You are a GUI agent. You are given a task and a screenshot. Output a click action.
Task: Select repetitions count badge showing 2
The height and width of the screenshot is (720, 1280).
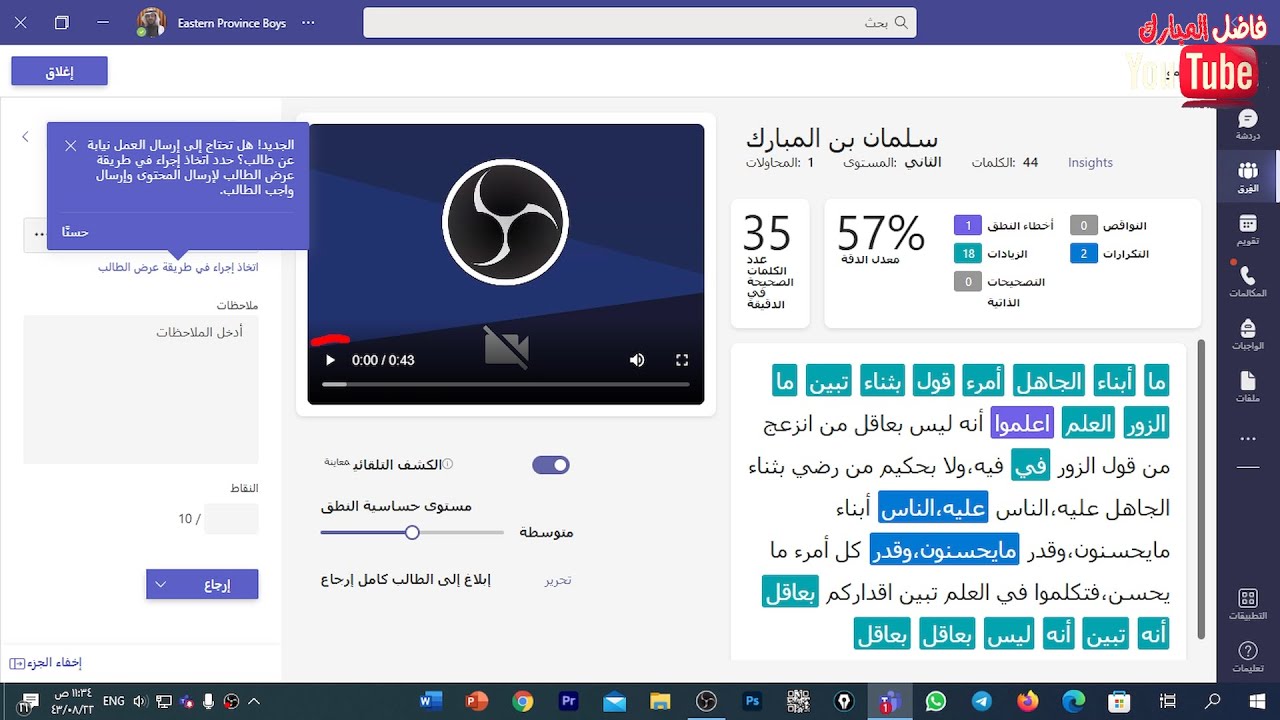pos(1084,254)
